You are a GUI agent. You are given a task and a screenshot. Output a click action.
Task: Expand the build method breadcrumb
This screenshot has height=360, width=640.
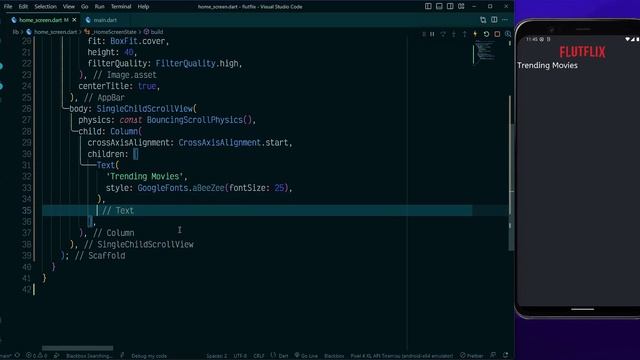coord(153,32)
